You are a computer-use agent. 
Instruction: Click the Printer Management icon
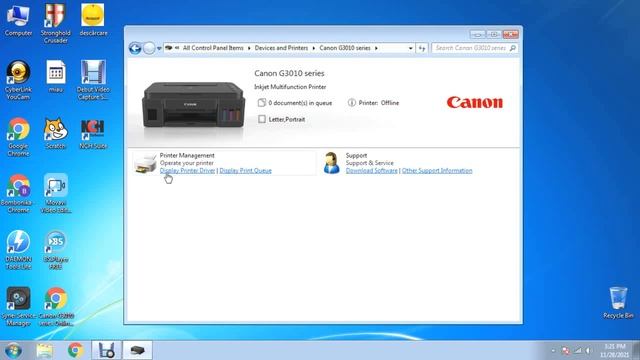pos(145,163)
